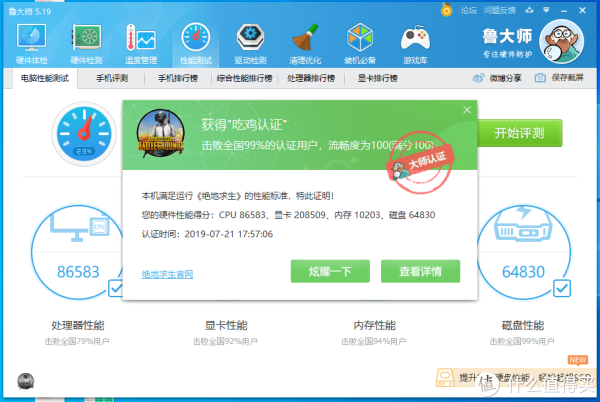Click the 鲁大师 mascot avatar

coord(561,41)
